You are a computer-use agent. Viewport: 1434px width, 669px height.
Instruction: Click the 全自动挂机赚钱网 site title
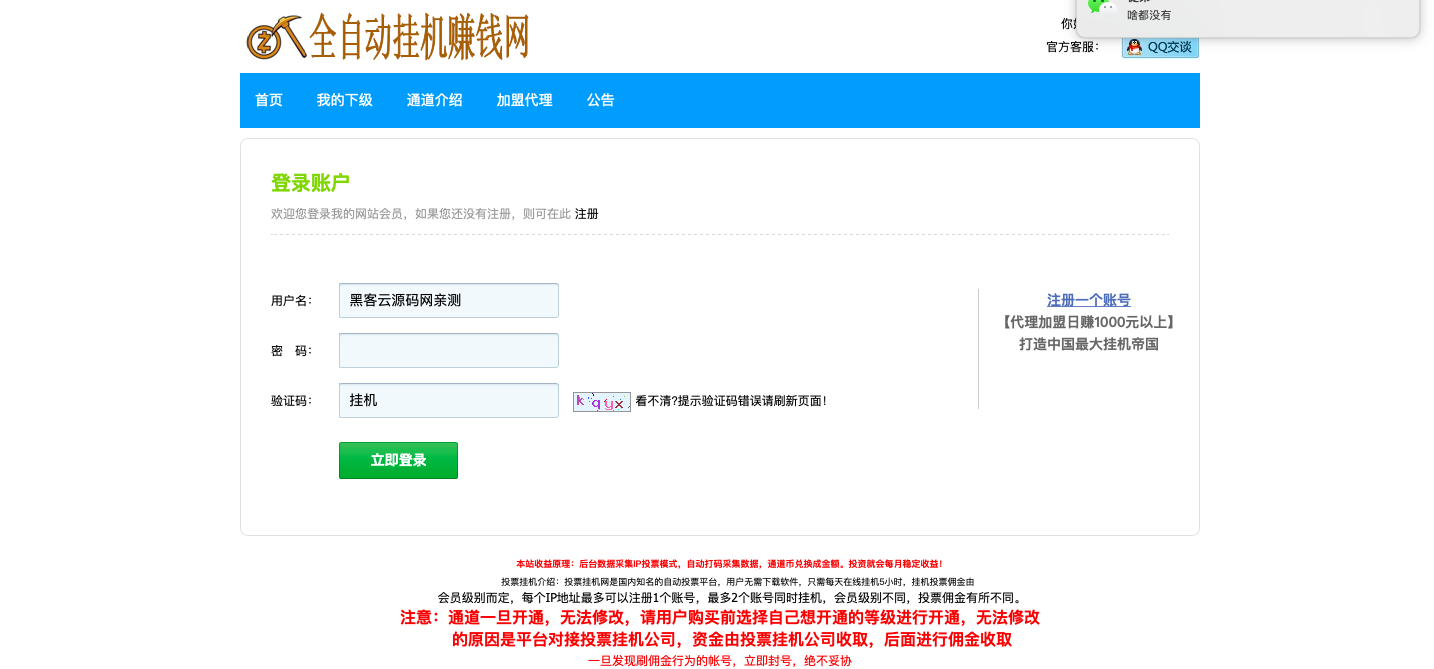419,37
